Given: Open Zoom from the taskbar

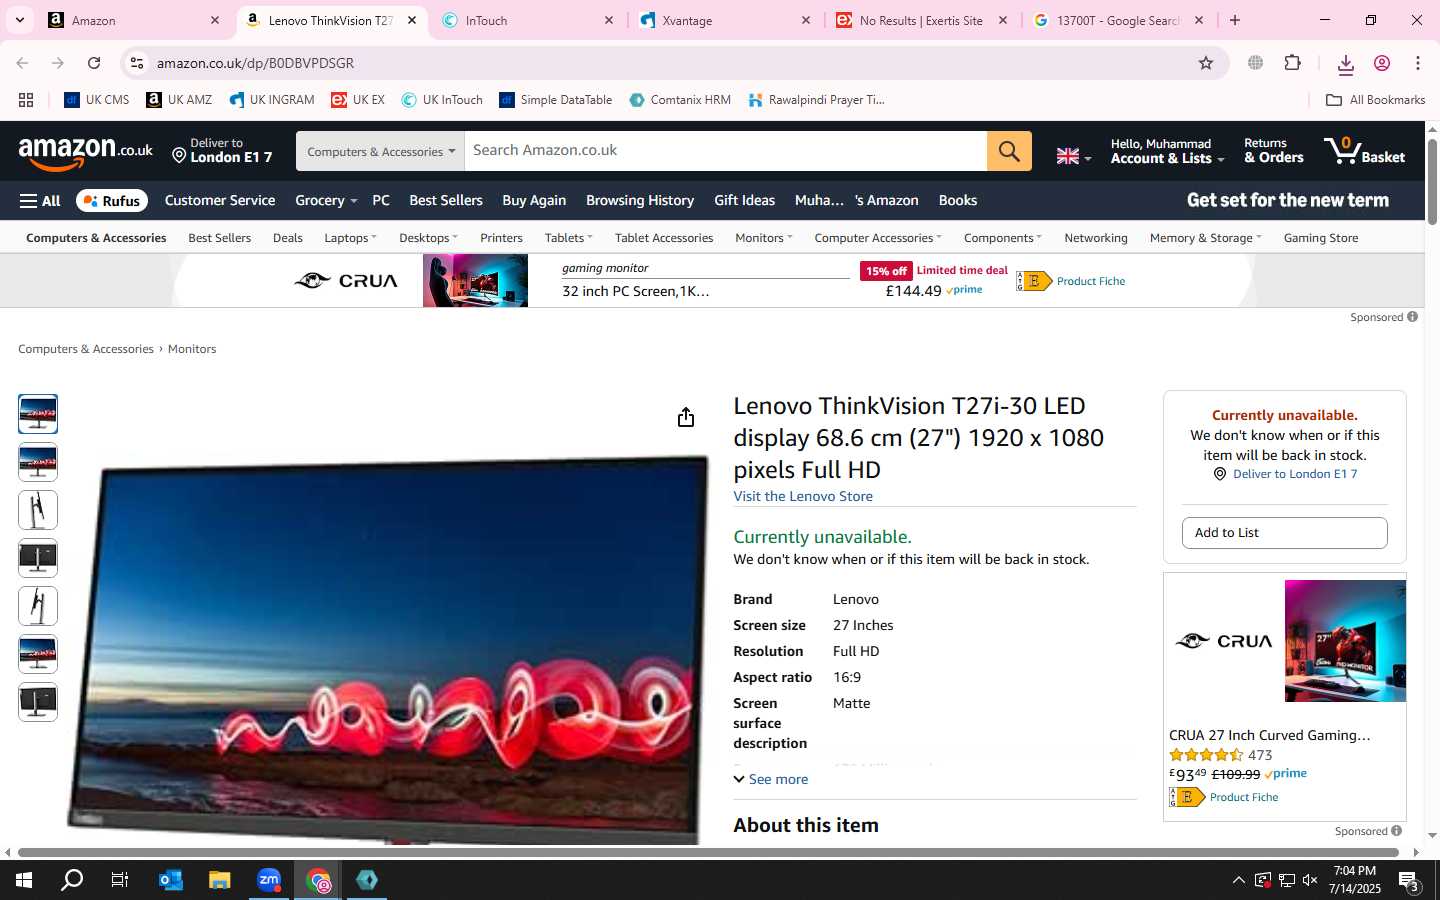Looking at the screenshot, I should point(269,880).
